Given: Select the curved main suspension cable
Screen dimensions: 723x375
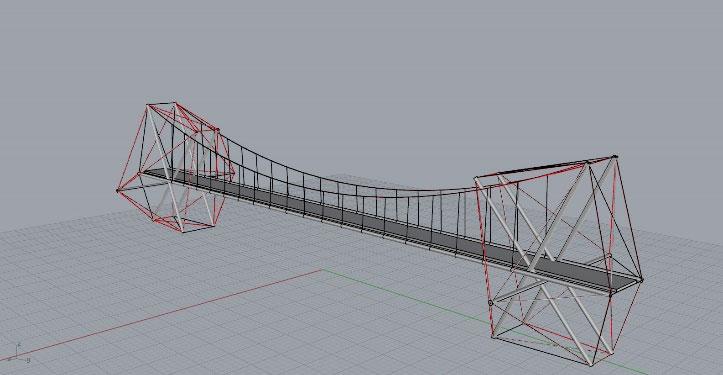Looking at the screenshot, I should point(323,178).
